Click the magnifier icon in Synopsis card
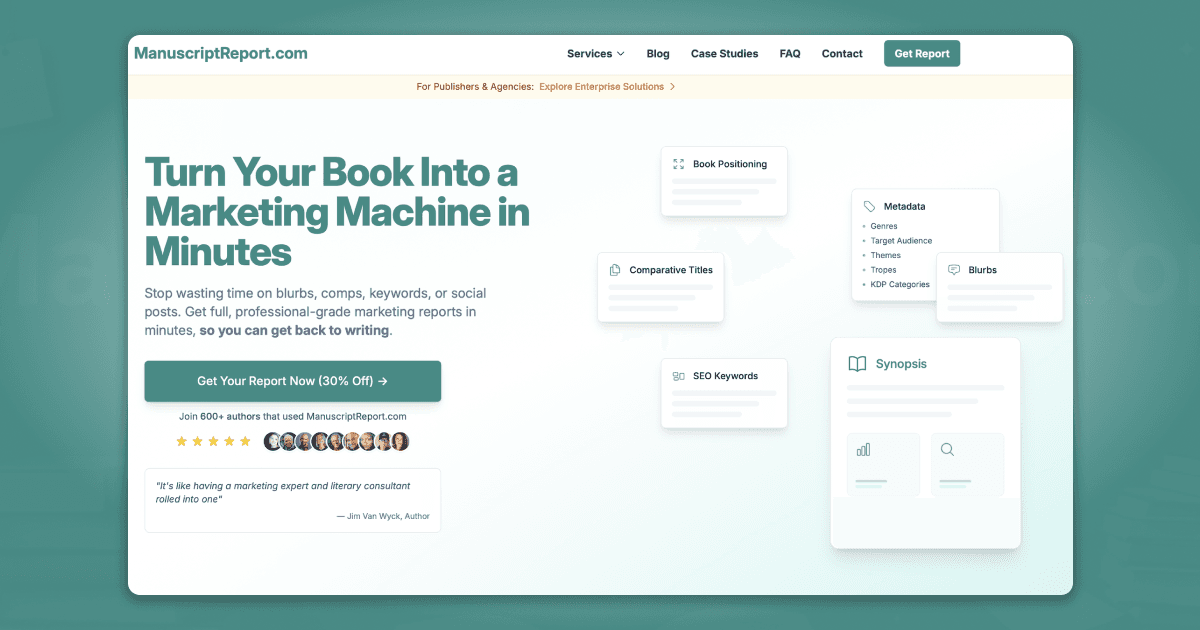The height and width of the screenshot is (630, 1200). pyautogui.click(x=947, y=450)
